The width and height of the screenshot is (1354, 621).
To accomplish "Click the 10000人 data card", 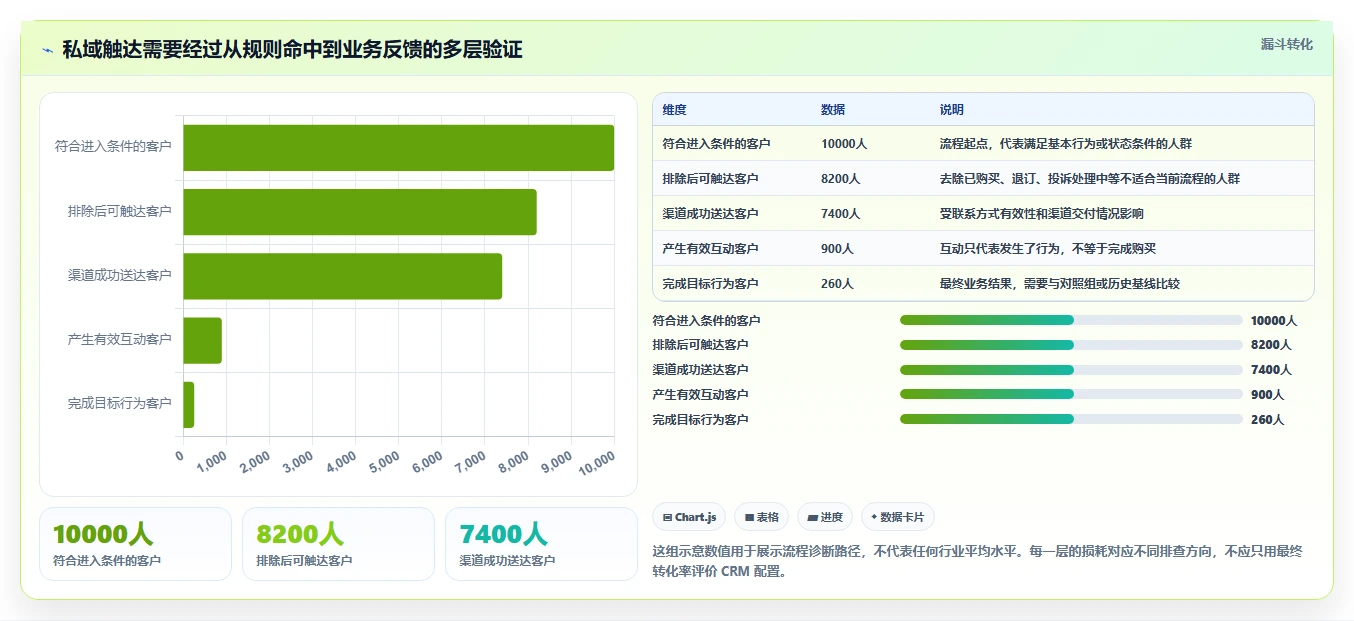I will pos(135,544).
